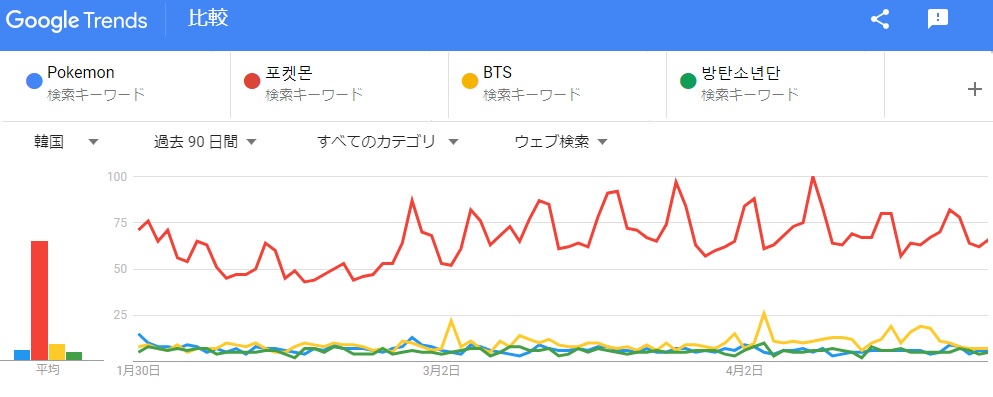This screenshot has height=397, width=993.
Task: Click the 3月2日 date marker on axis
Action: tap(440, 370)
